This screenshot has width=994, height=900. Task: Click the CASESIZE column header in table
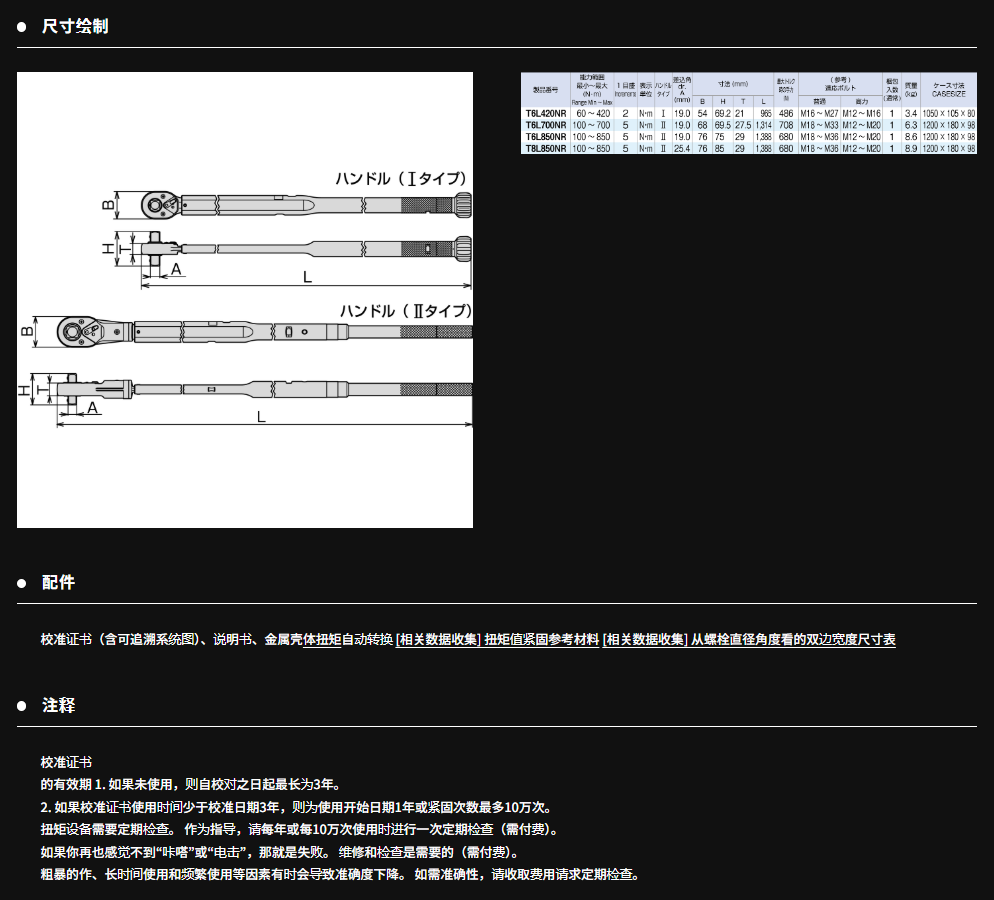[948, 90]
